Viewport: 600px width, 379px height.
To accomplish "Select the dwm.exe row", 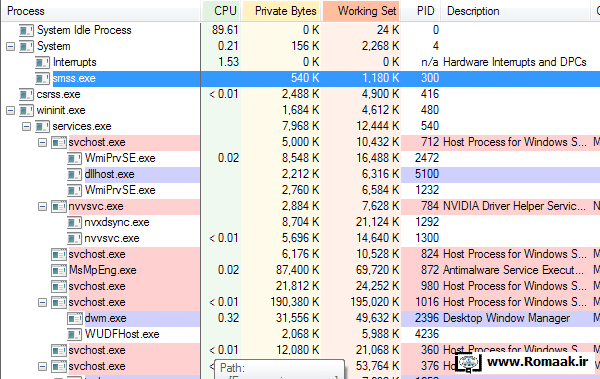I will [x=300, y=319].
